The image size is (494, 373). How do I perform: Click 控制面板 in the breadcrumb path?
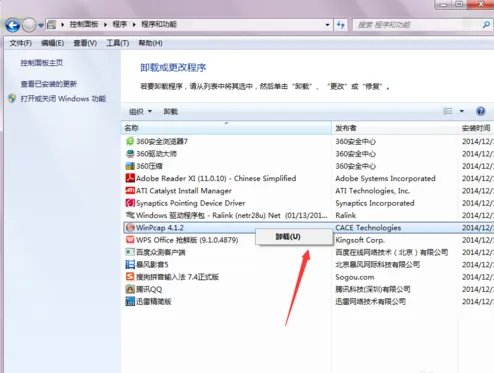pyautogui.click(x=84, y=24)
